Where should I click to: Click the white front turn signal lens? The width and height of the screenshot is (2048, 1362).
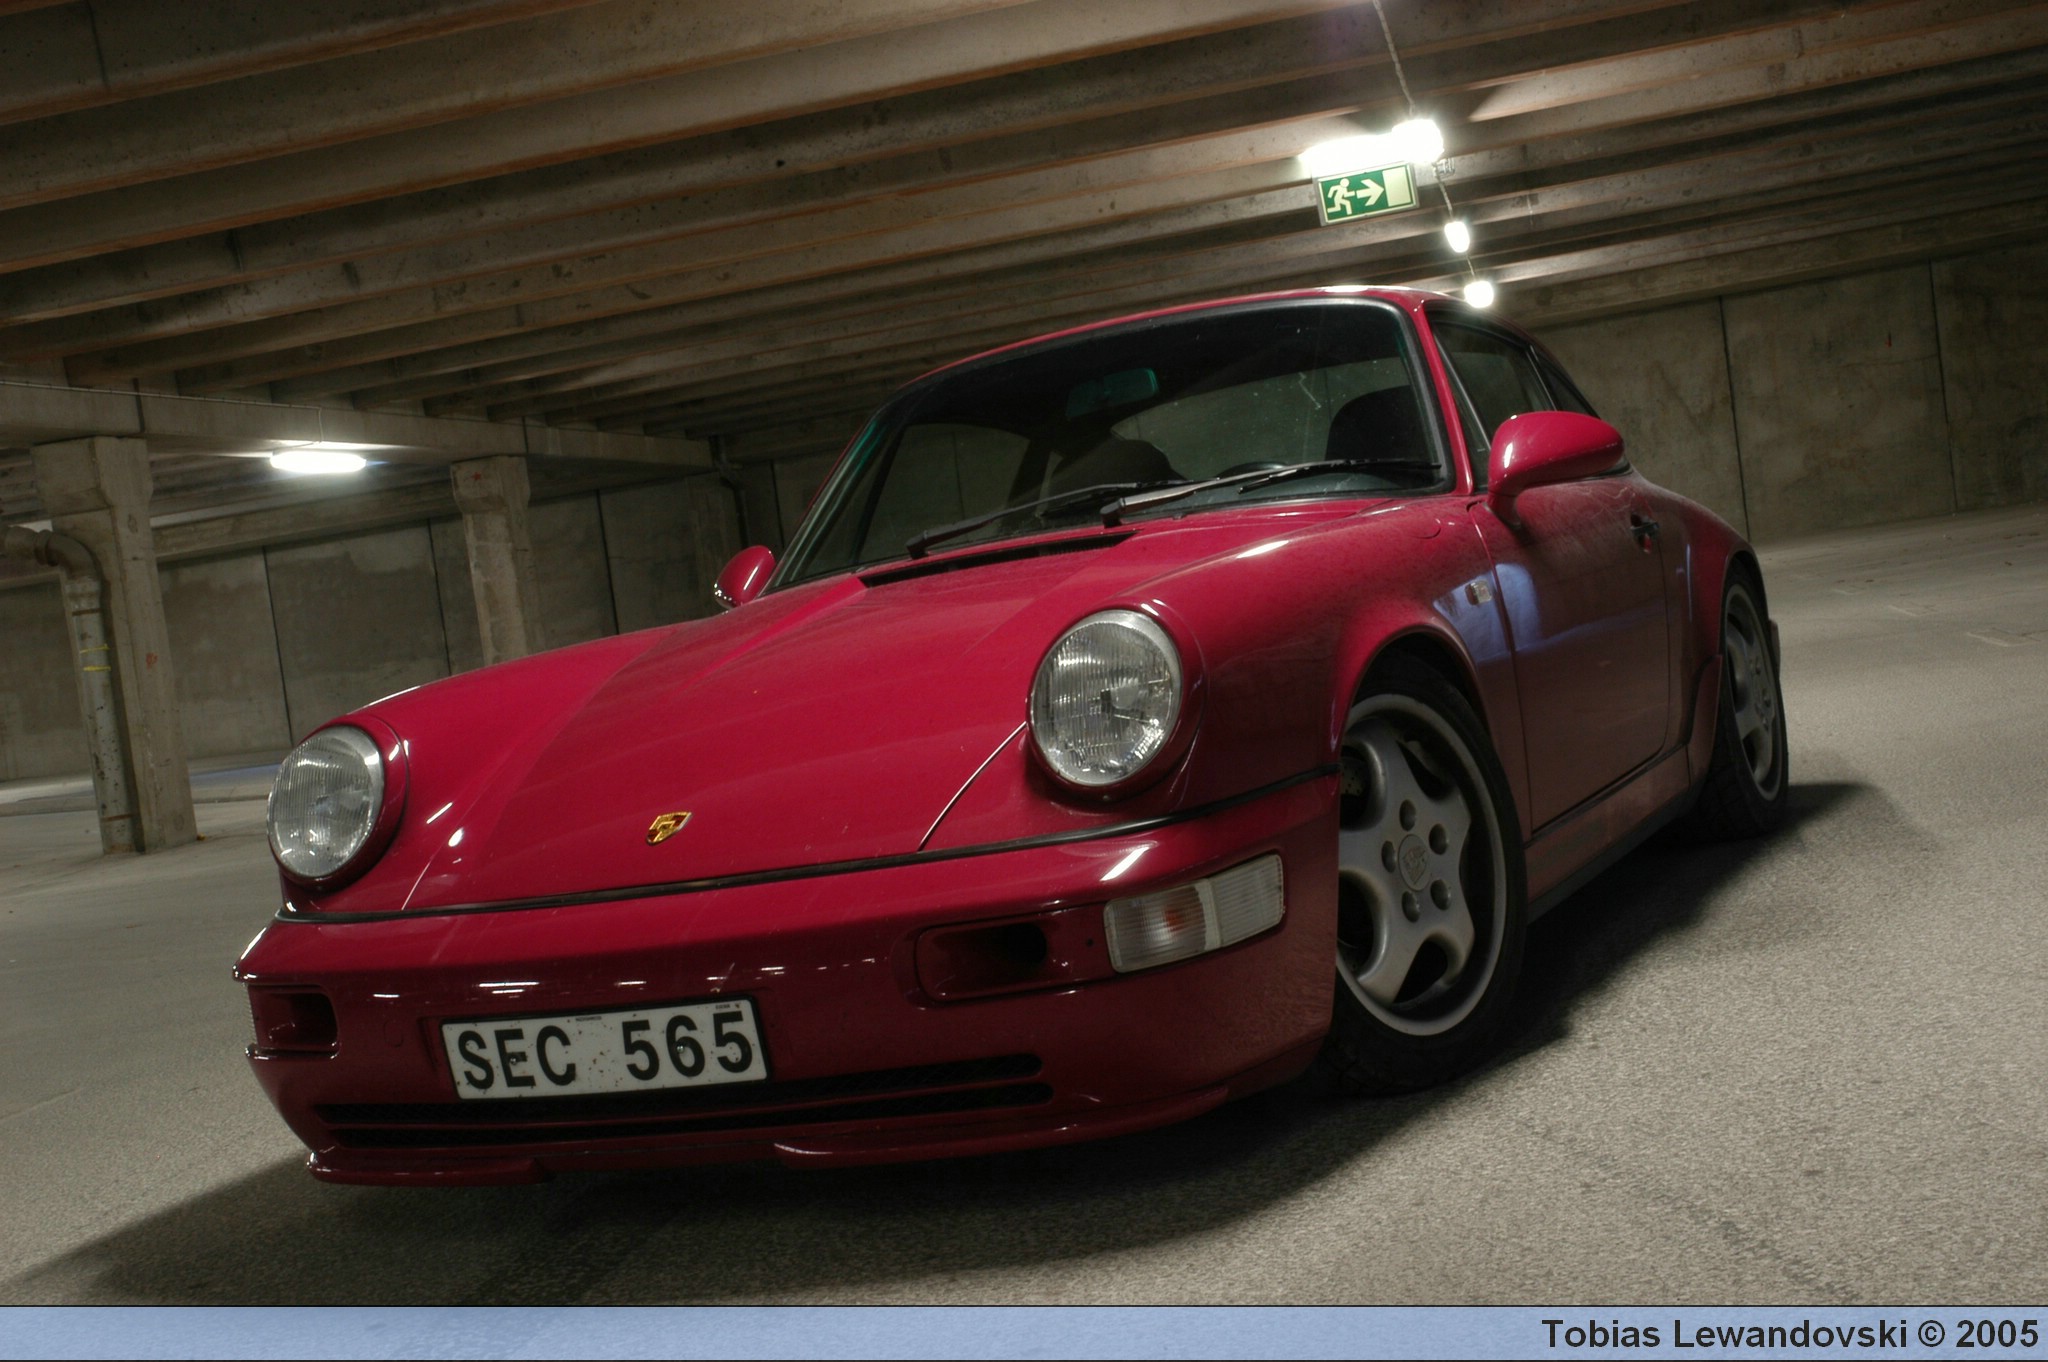click(x=1193, y=911)
